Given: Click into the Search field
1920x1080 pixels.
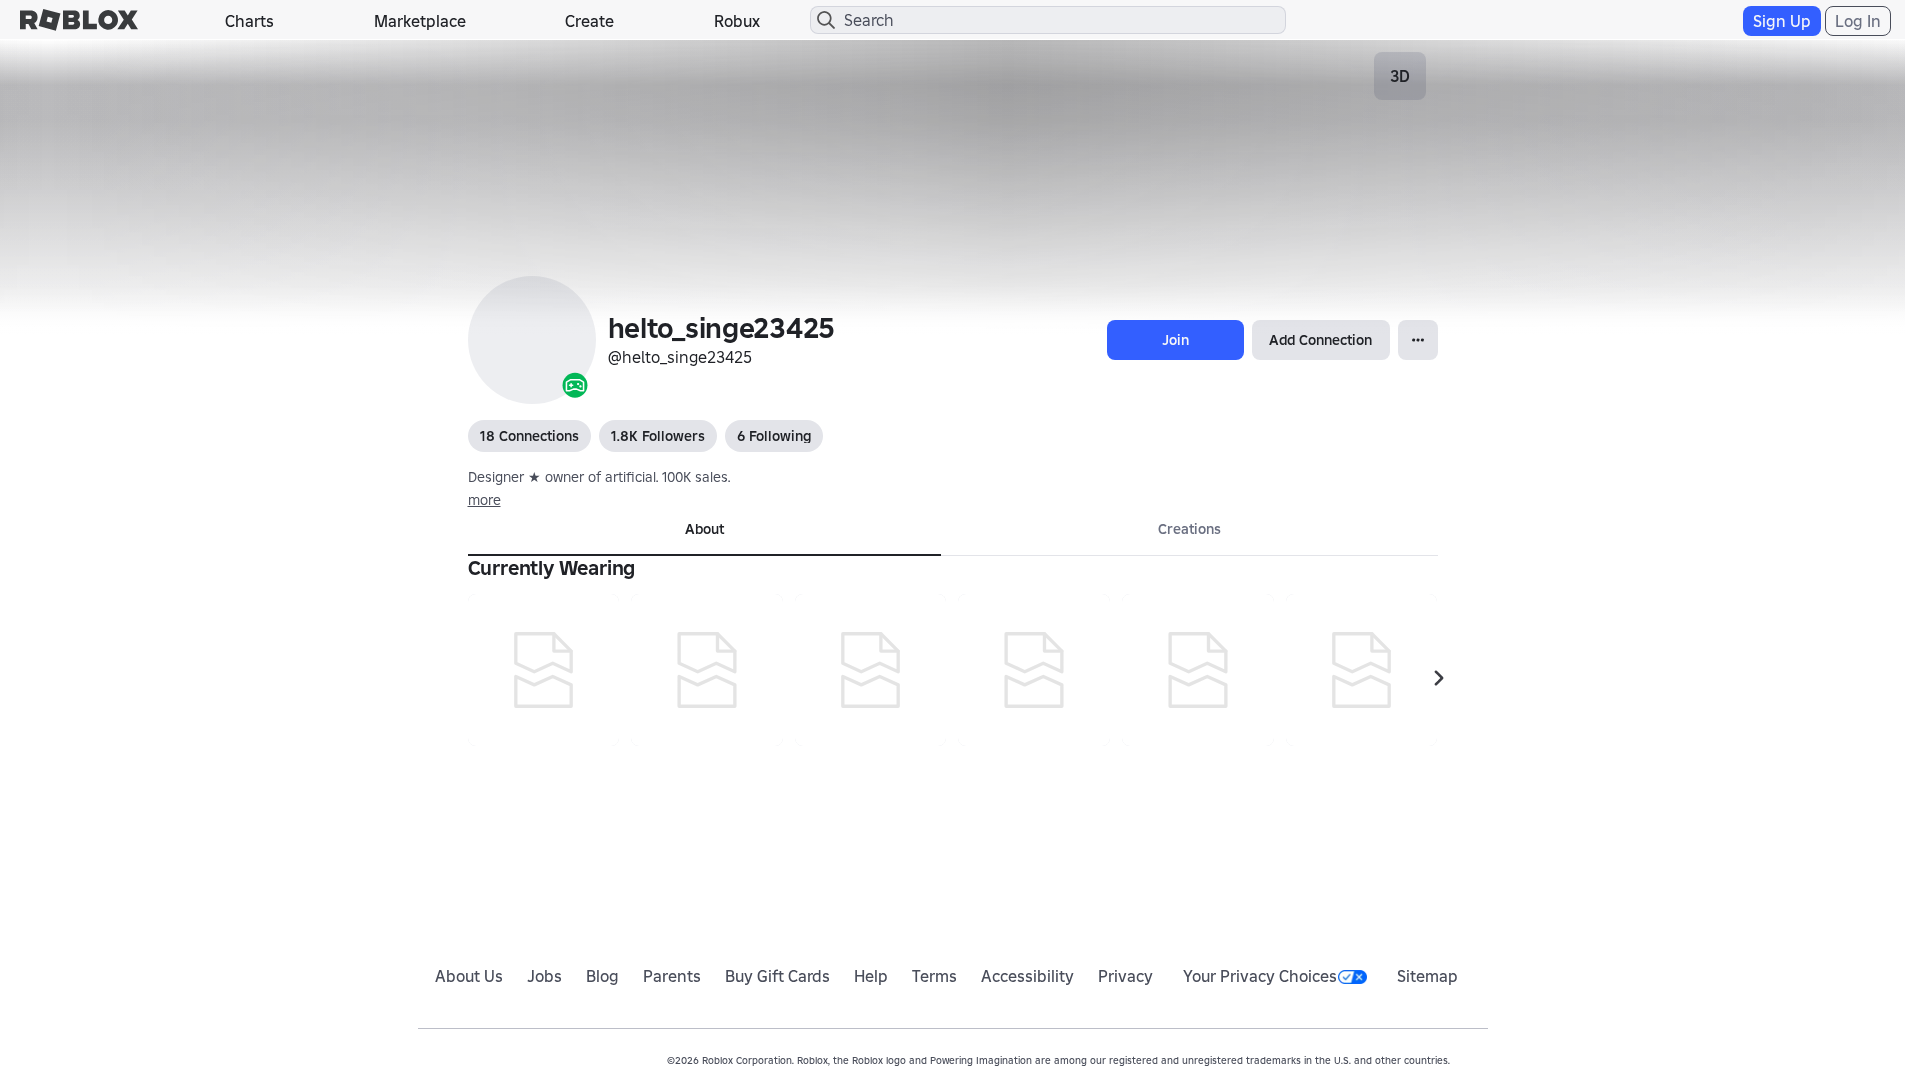Looking at the screenshot, I should 1048,20.
